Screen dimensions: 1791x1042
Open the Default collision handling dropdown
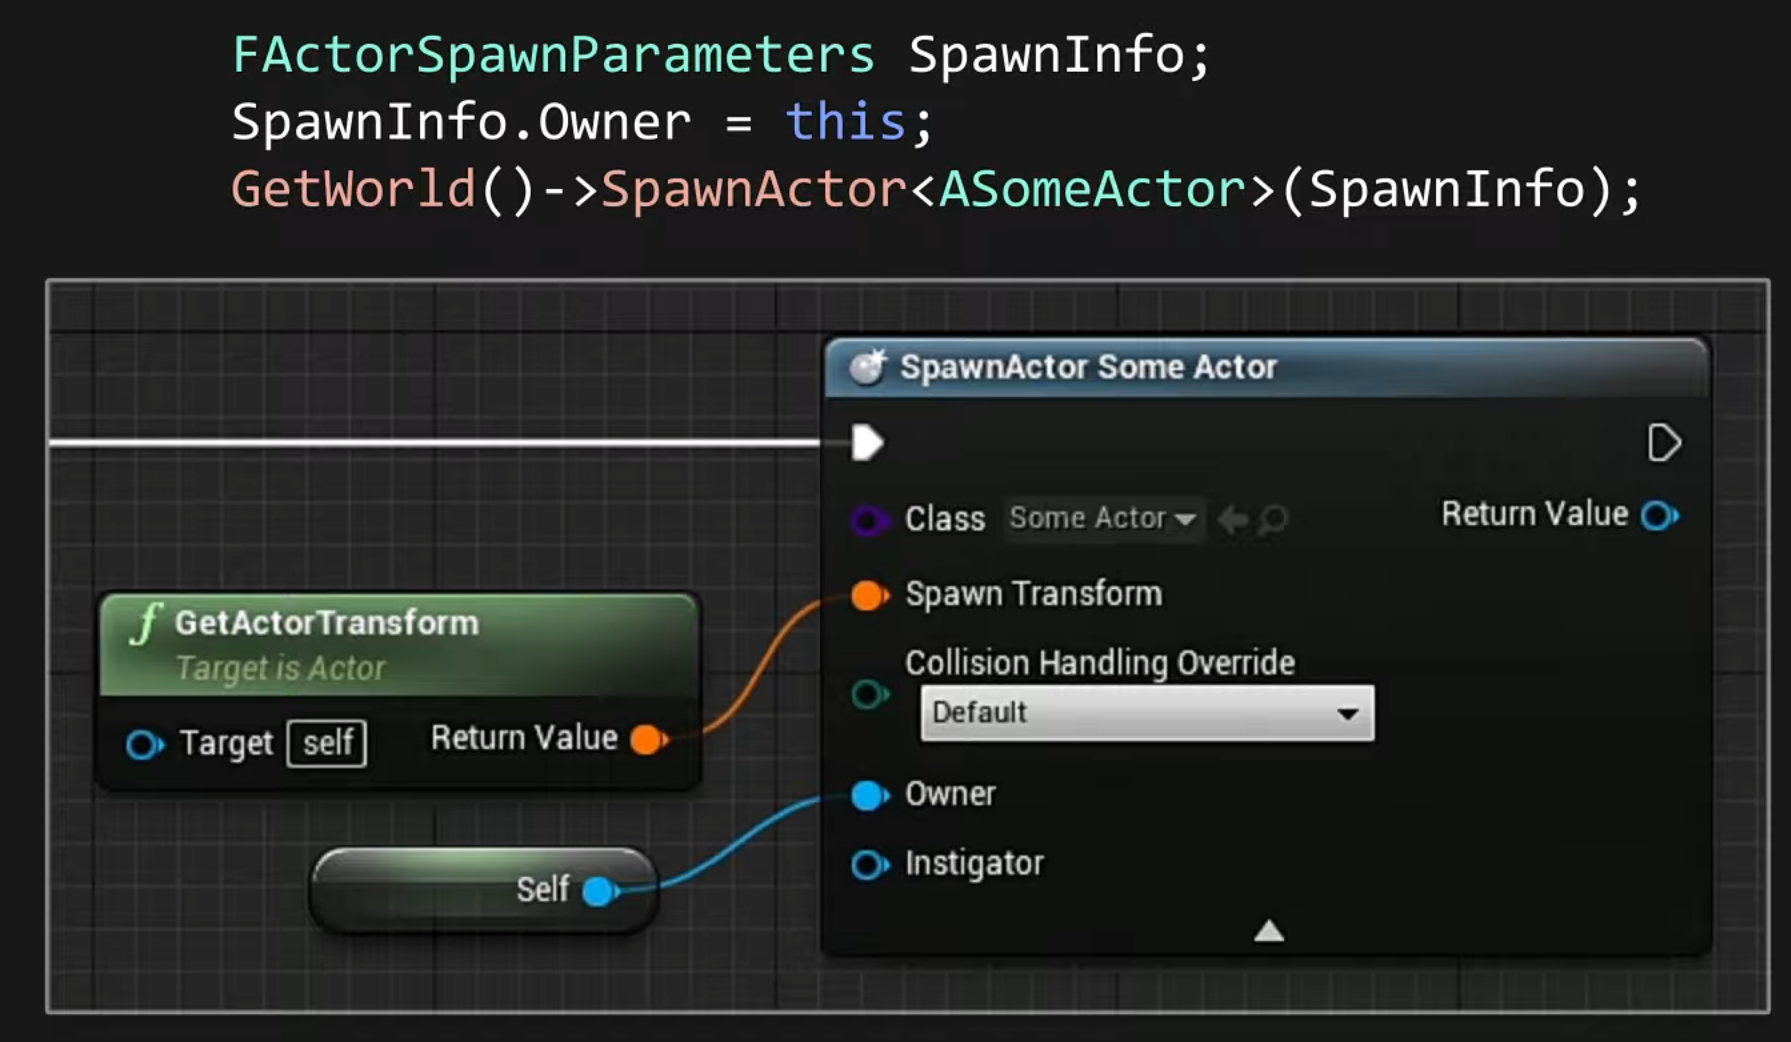1147,713
